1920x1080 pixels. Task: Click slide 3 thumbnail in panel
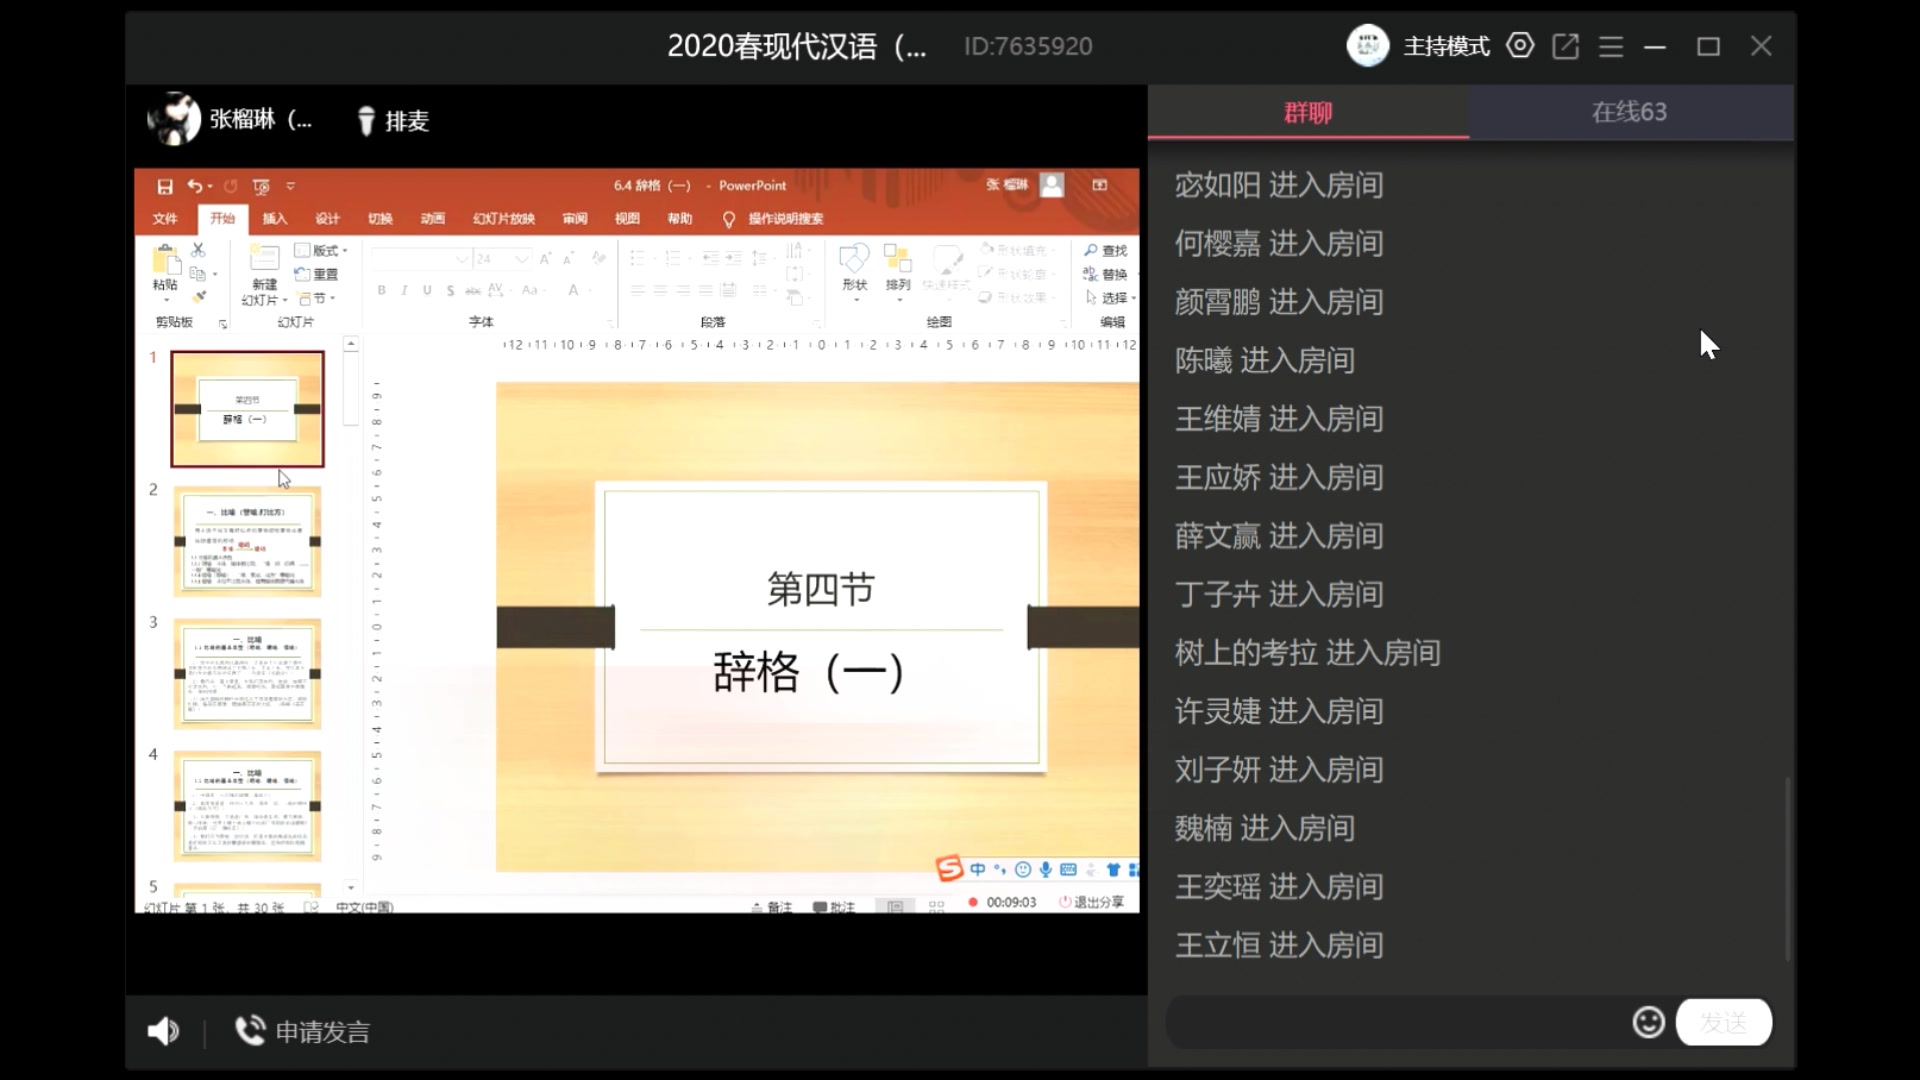click(x=247, y=673)
